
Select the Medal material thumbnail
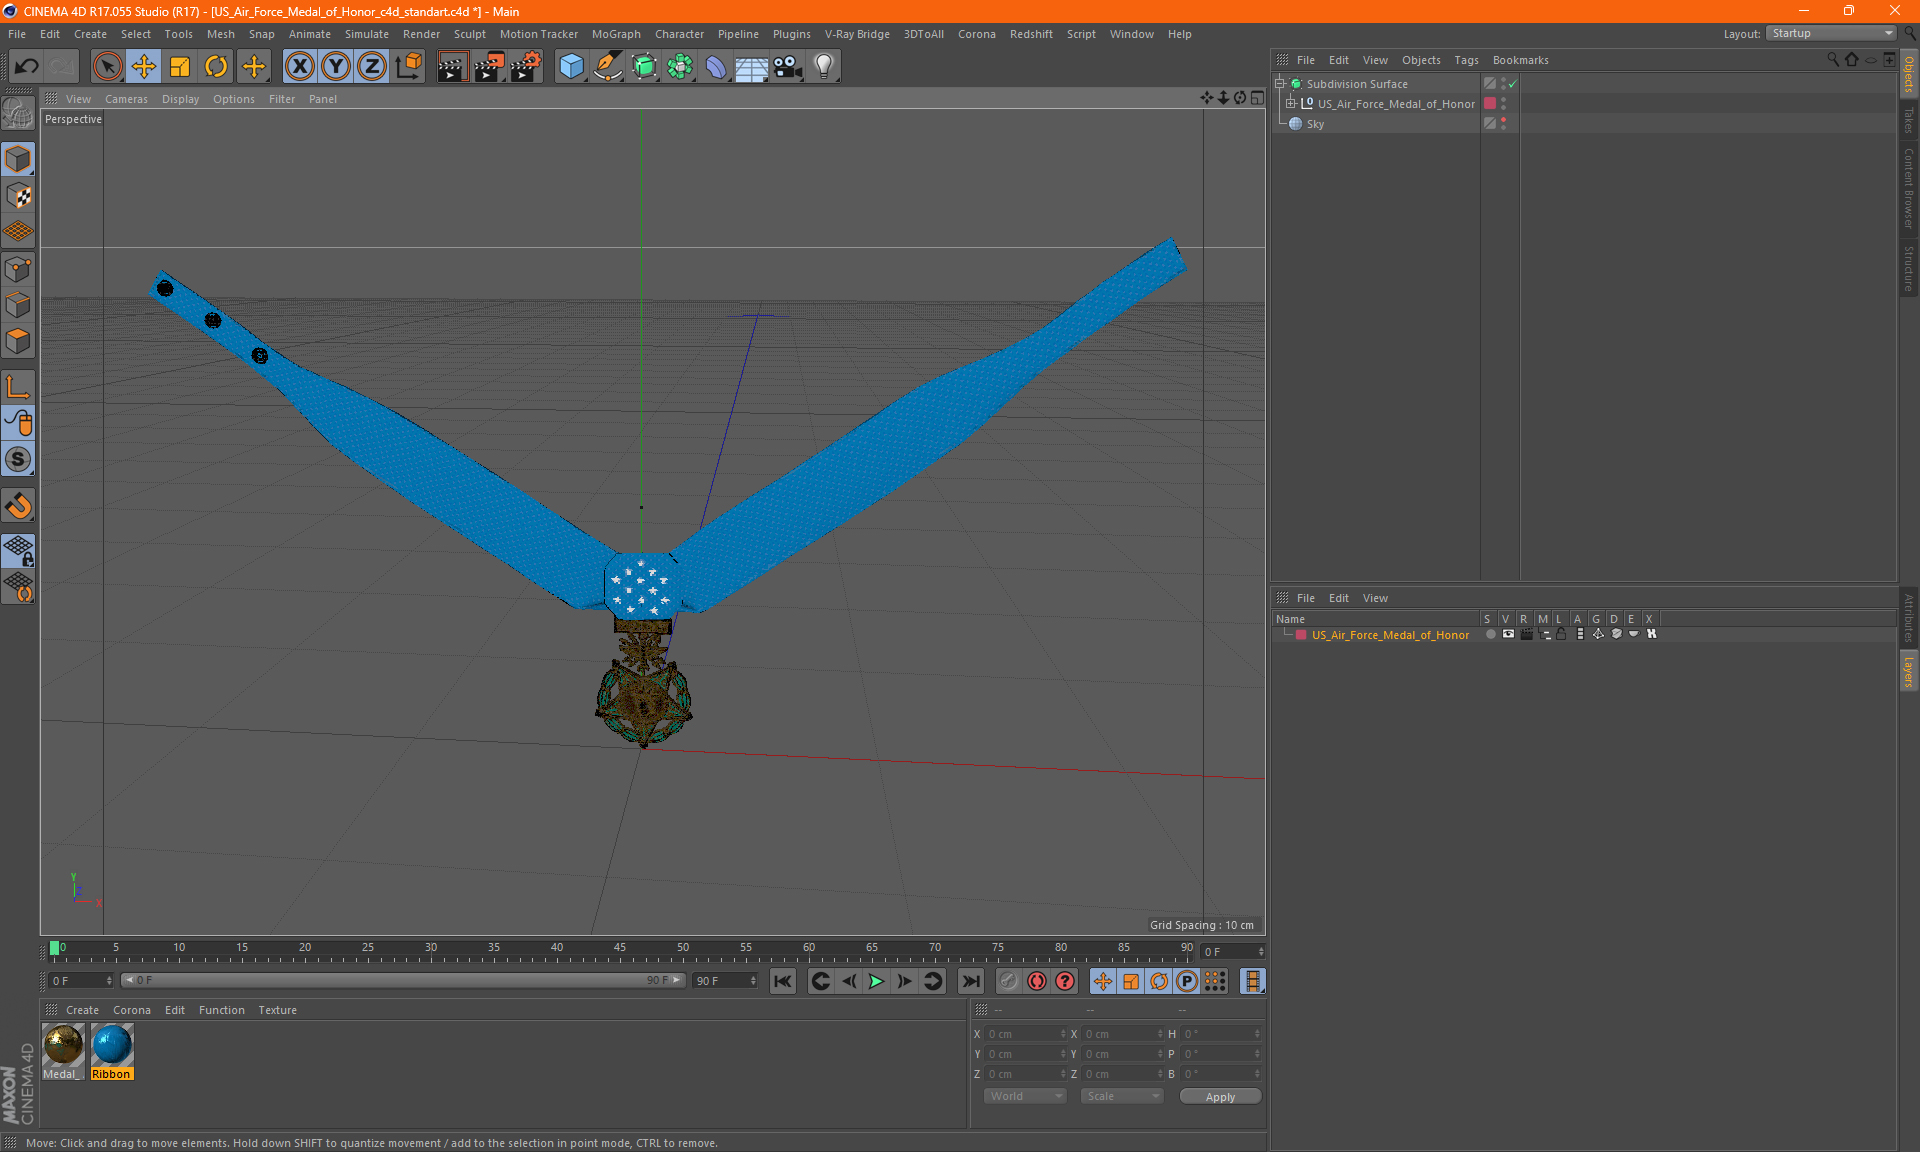pyautogui.click(x=63, y=1045)
